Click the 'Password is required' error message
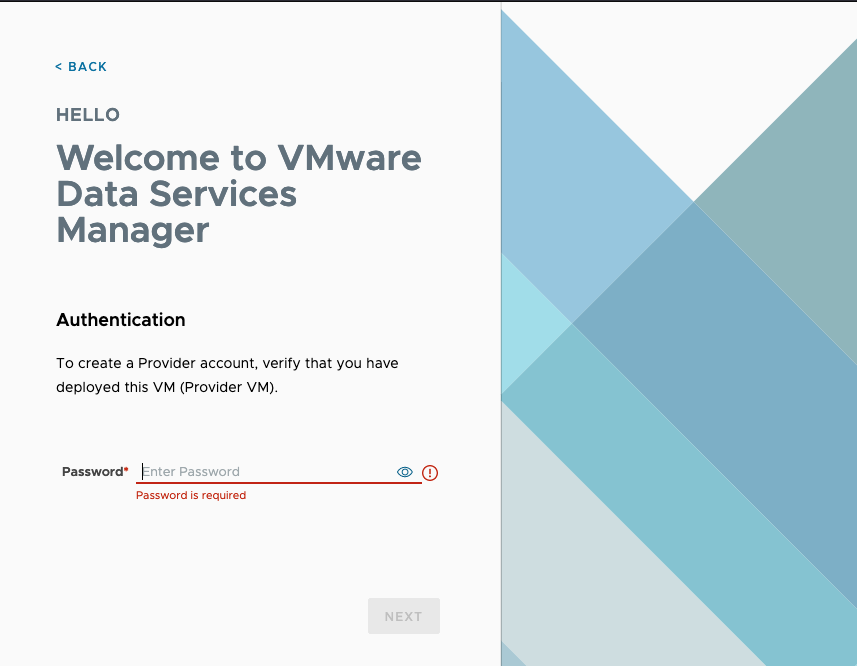Image resolution: width=857 pixels, height=666 pixels. pyautogui.click(x=191, y=495)
